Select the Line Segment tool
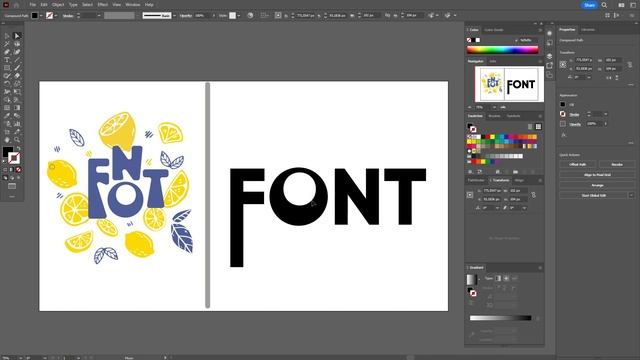Image resolution: width=640 pixels, height=360 pixels. pos(17,60)
